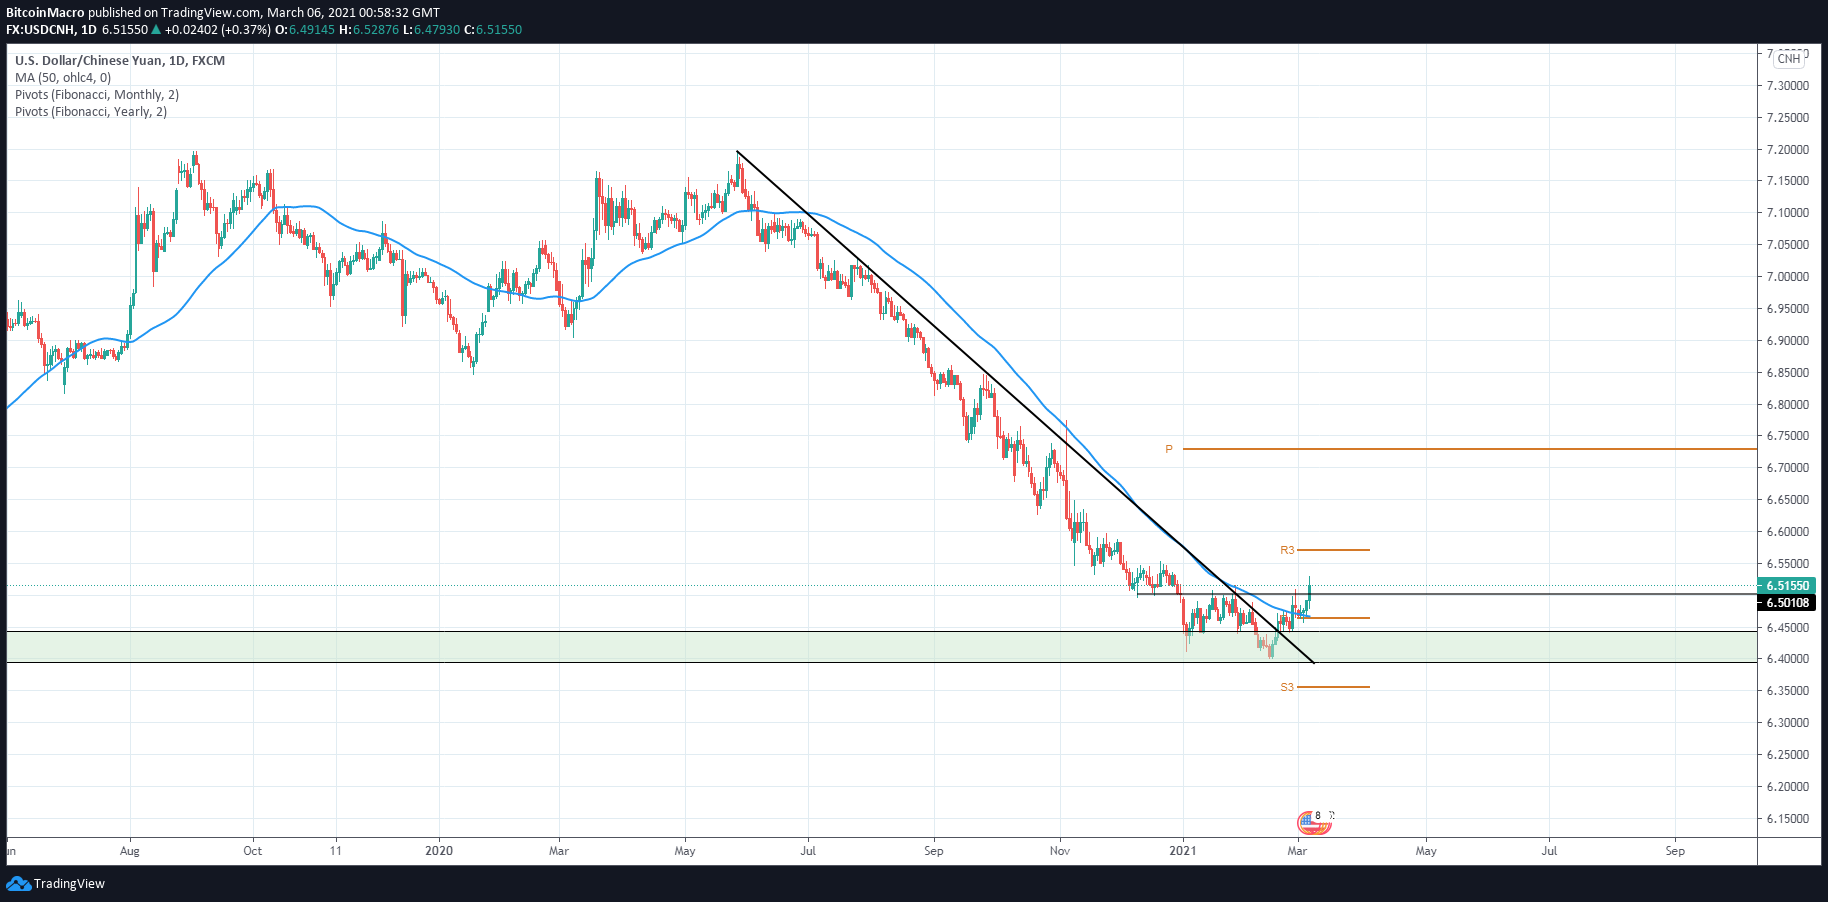The height and width of the screenshot is (902, 1828).
Task: Click the 7.00000 price axis label
Action: point(1788,277)
